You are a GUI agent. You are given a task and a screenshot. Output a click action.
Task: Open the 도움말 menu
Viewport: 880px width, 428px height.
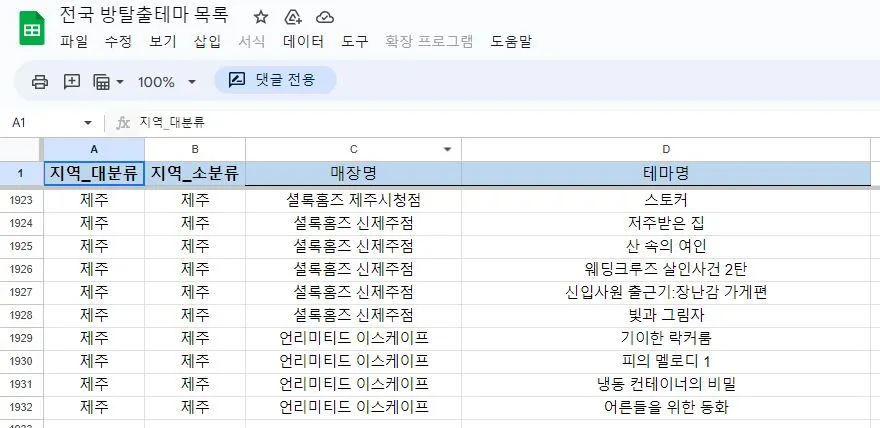tap(511, 42)
